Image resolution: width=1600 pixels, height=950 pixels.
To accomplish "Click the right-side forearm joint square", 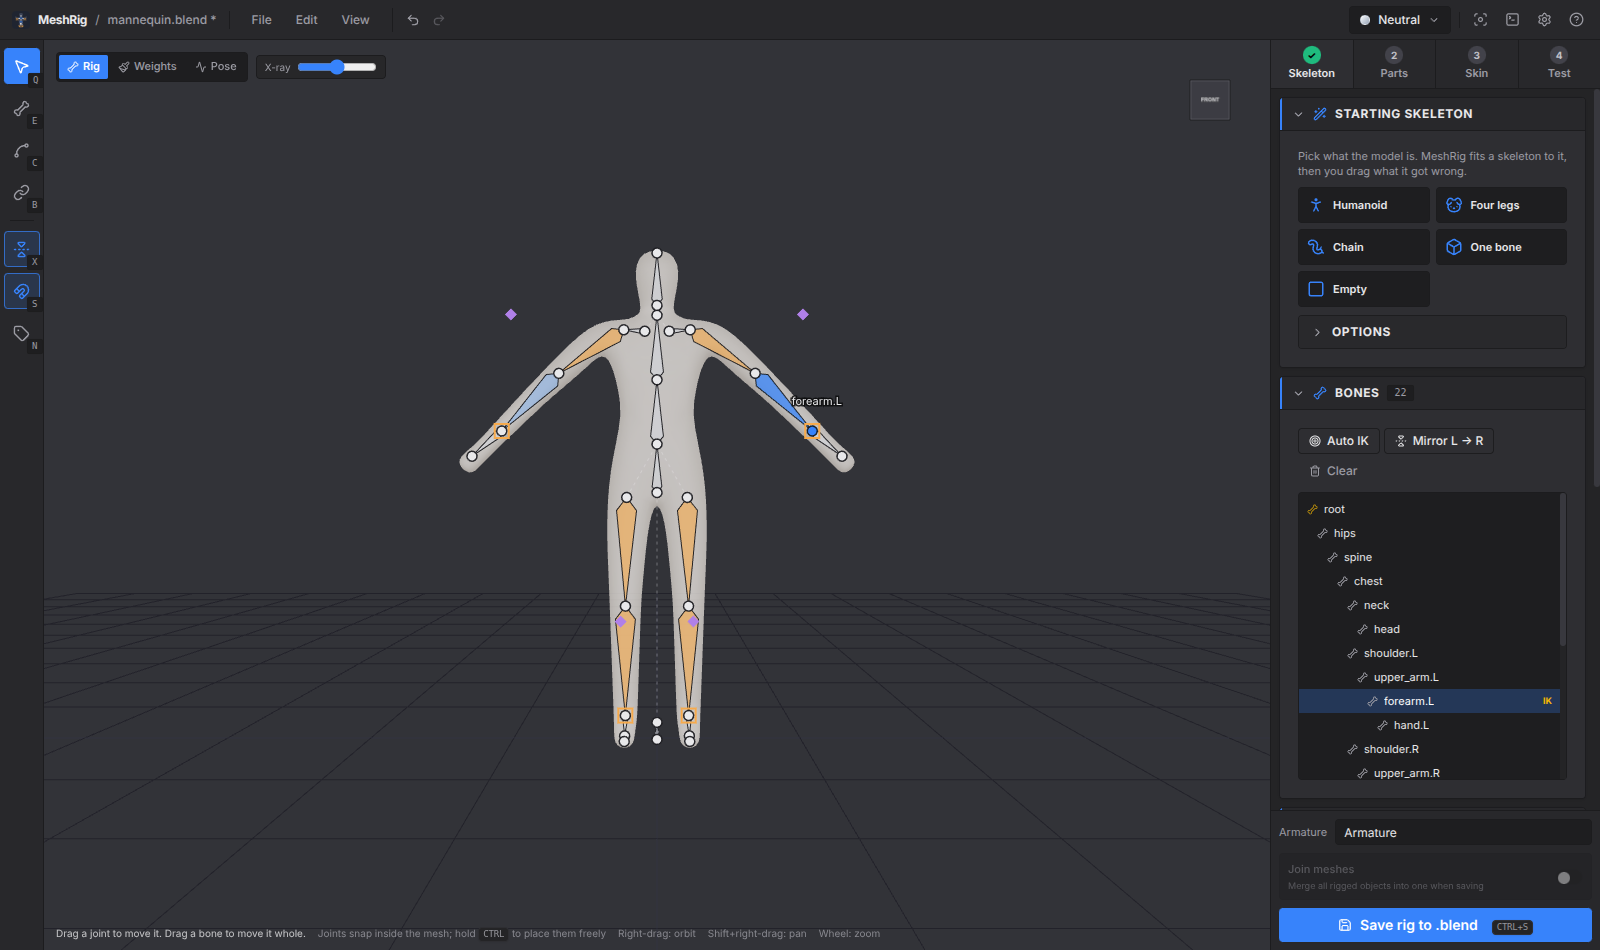I will [502, 432].
